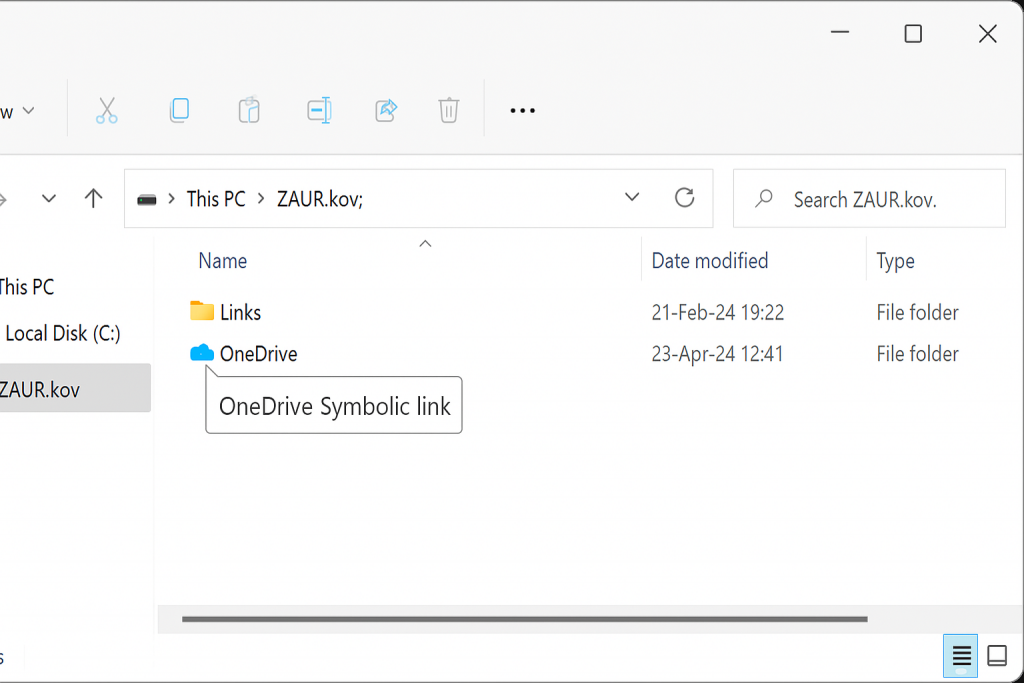
Task: Open the recent locations chevron
Action: (x=49, y=198)
